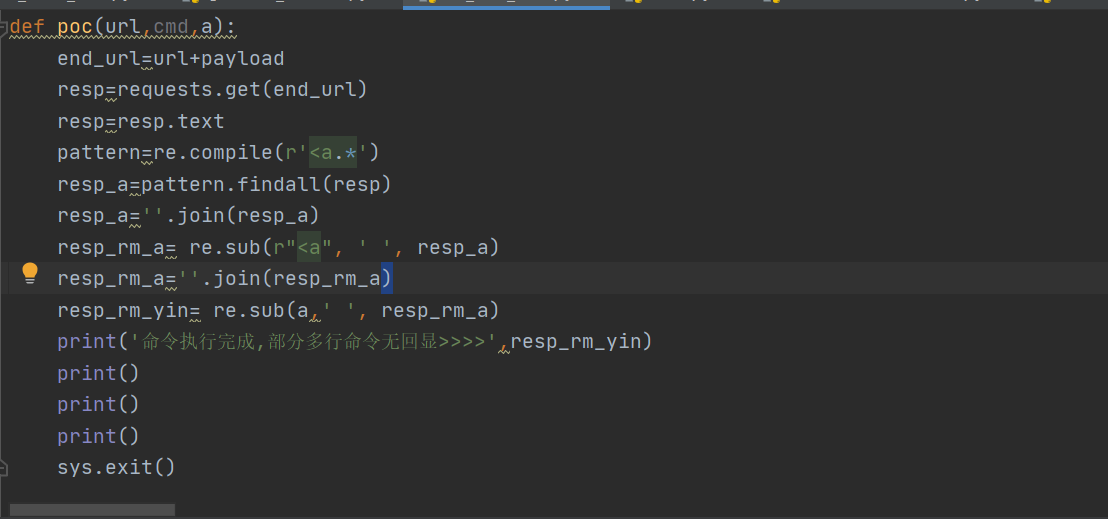Click the regex string r'<a.*'

(x=326, y=152)
